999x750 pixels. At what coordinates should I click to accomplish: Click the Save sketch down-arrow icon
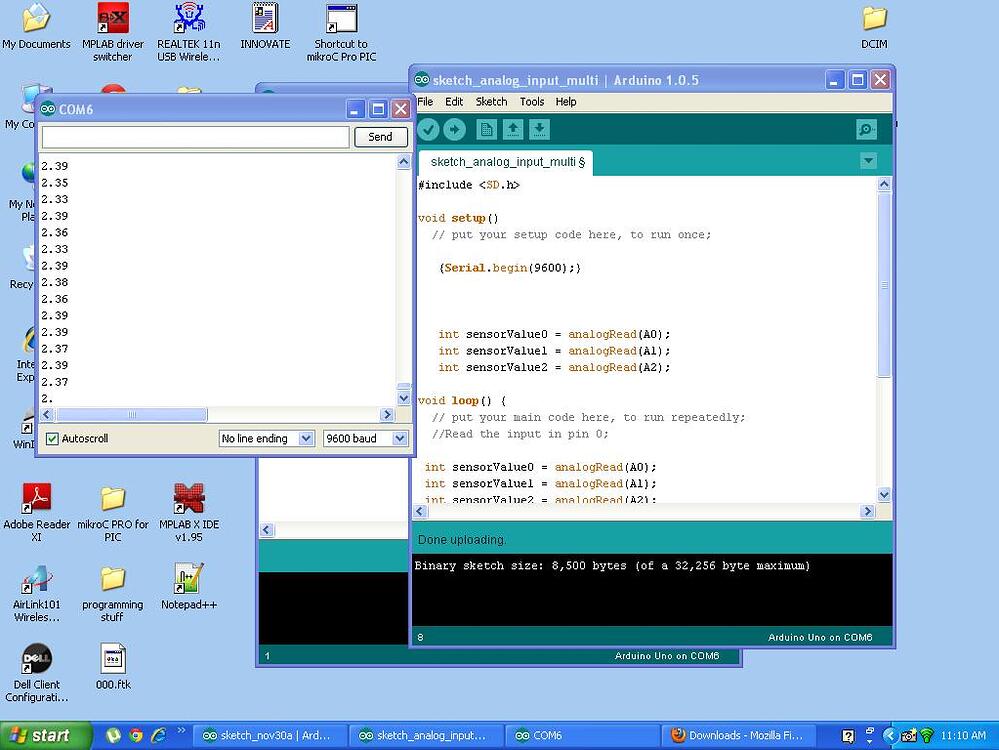[539, 129]
